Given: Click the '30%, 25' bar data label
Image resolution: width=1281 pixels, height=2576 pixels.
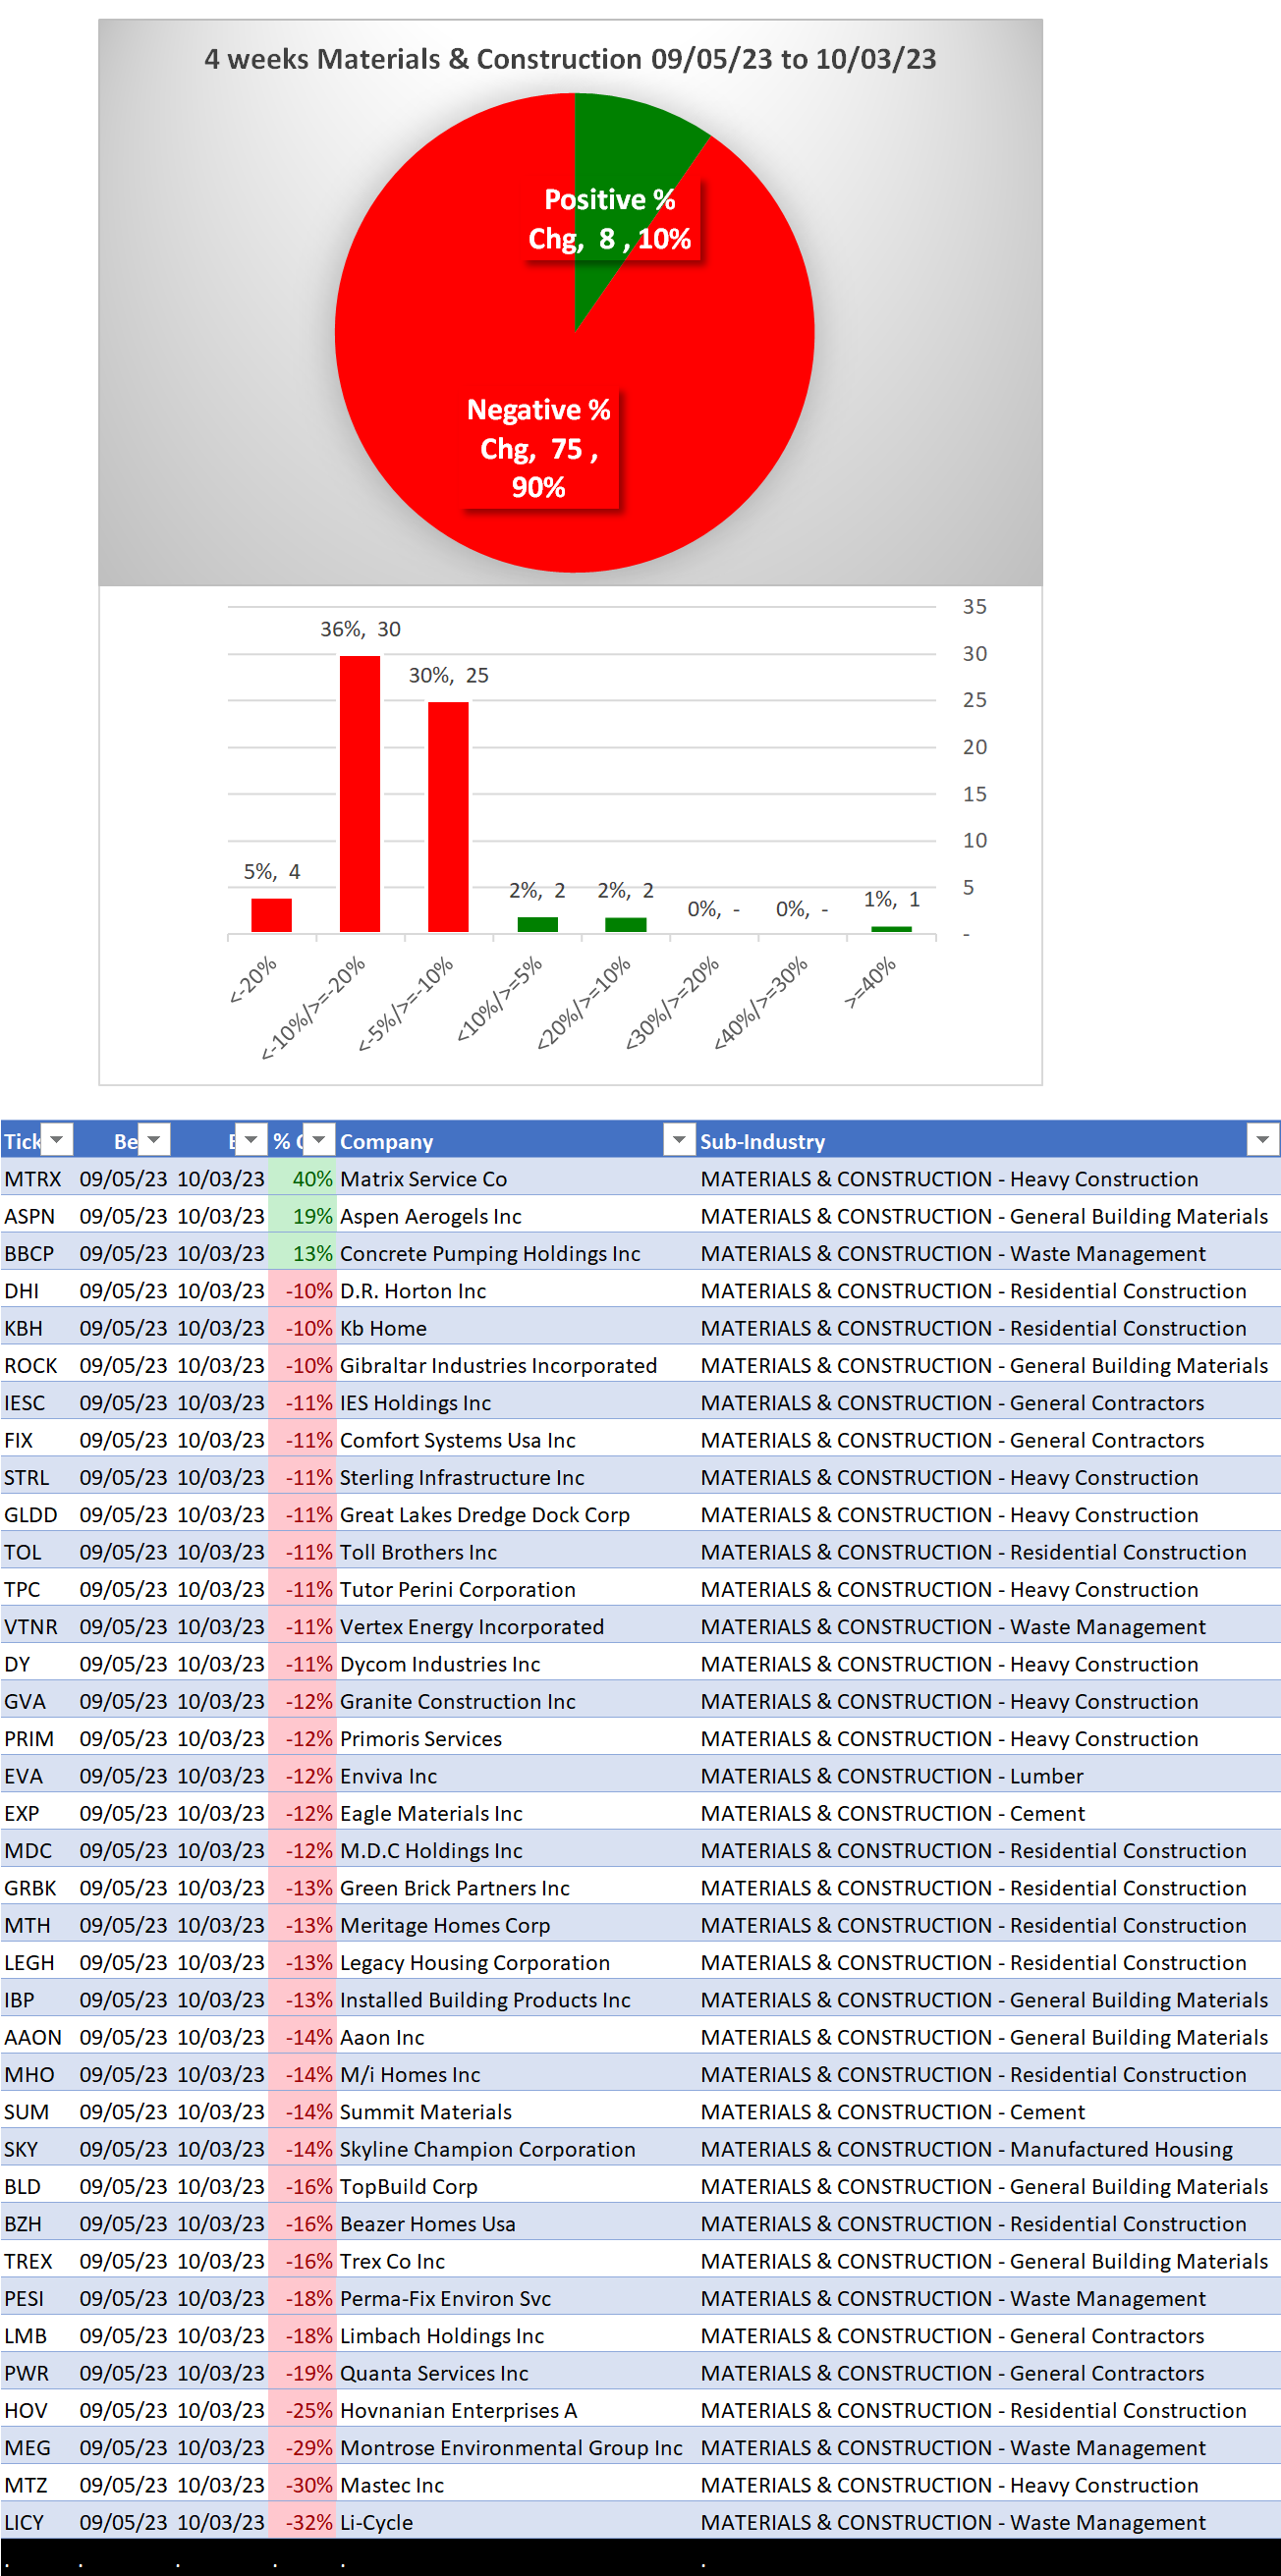Looking at the screenshot, I should click(x=448, y=675).
